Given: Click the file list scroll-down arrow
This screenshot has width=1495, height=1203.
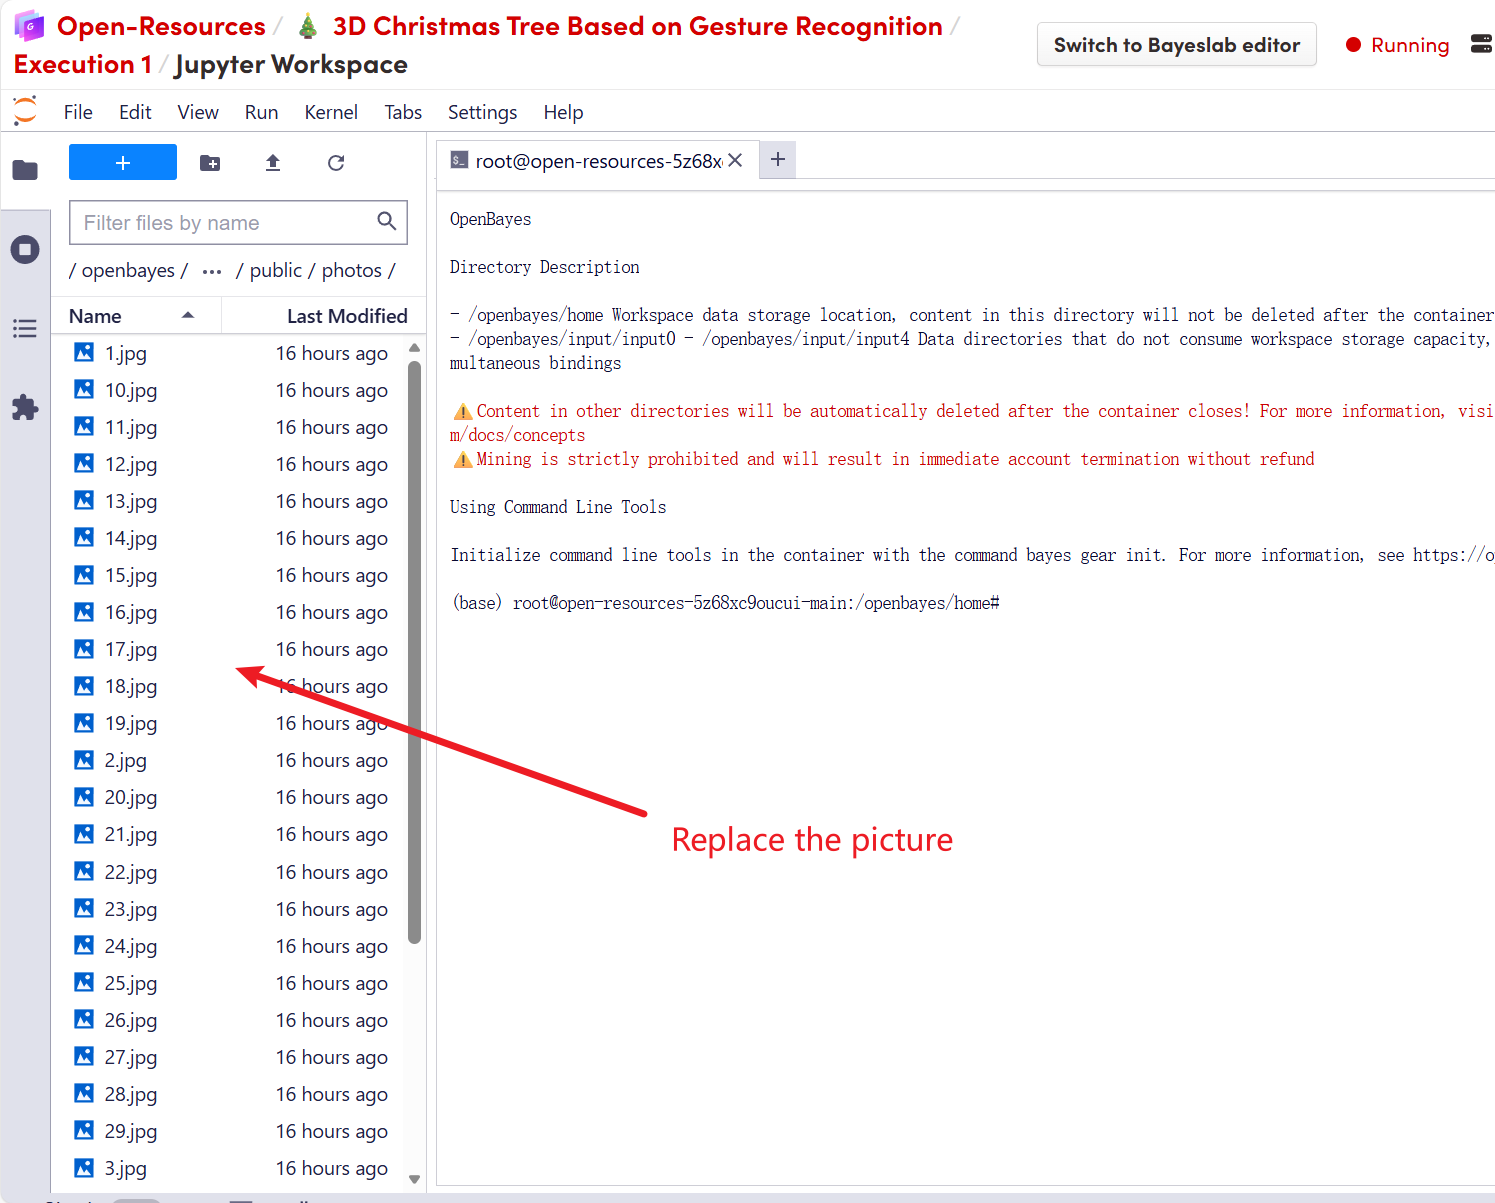Looking at the screenshot, I should (414, 1179).
